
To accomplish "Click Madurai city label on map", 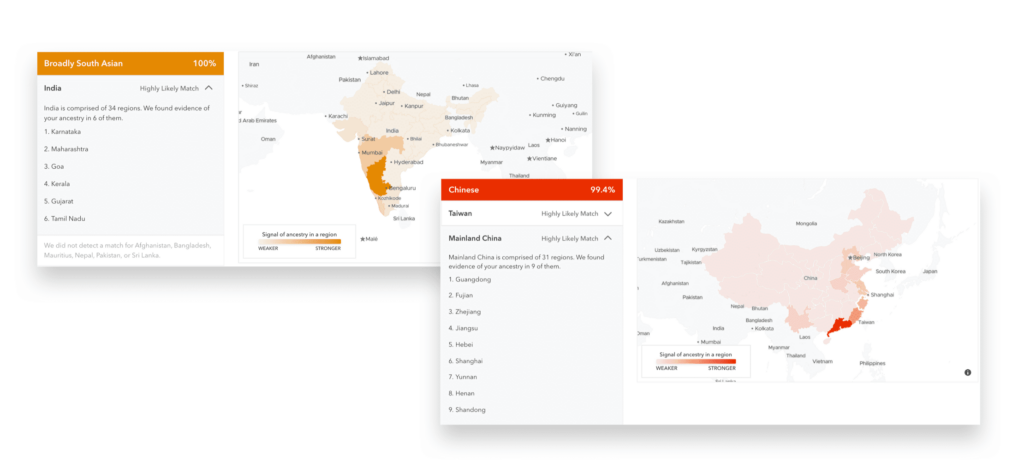I will [398, 206].
